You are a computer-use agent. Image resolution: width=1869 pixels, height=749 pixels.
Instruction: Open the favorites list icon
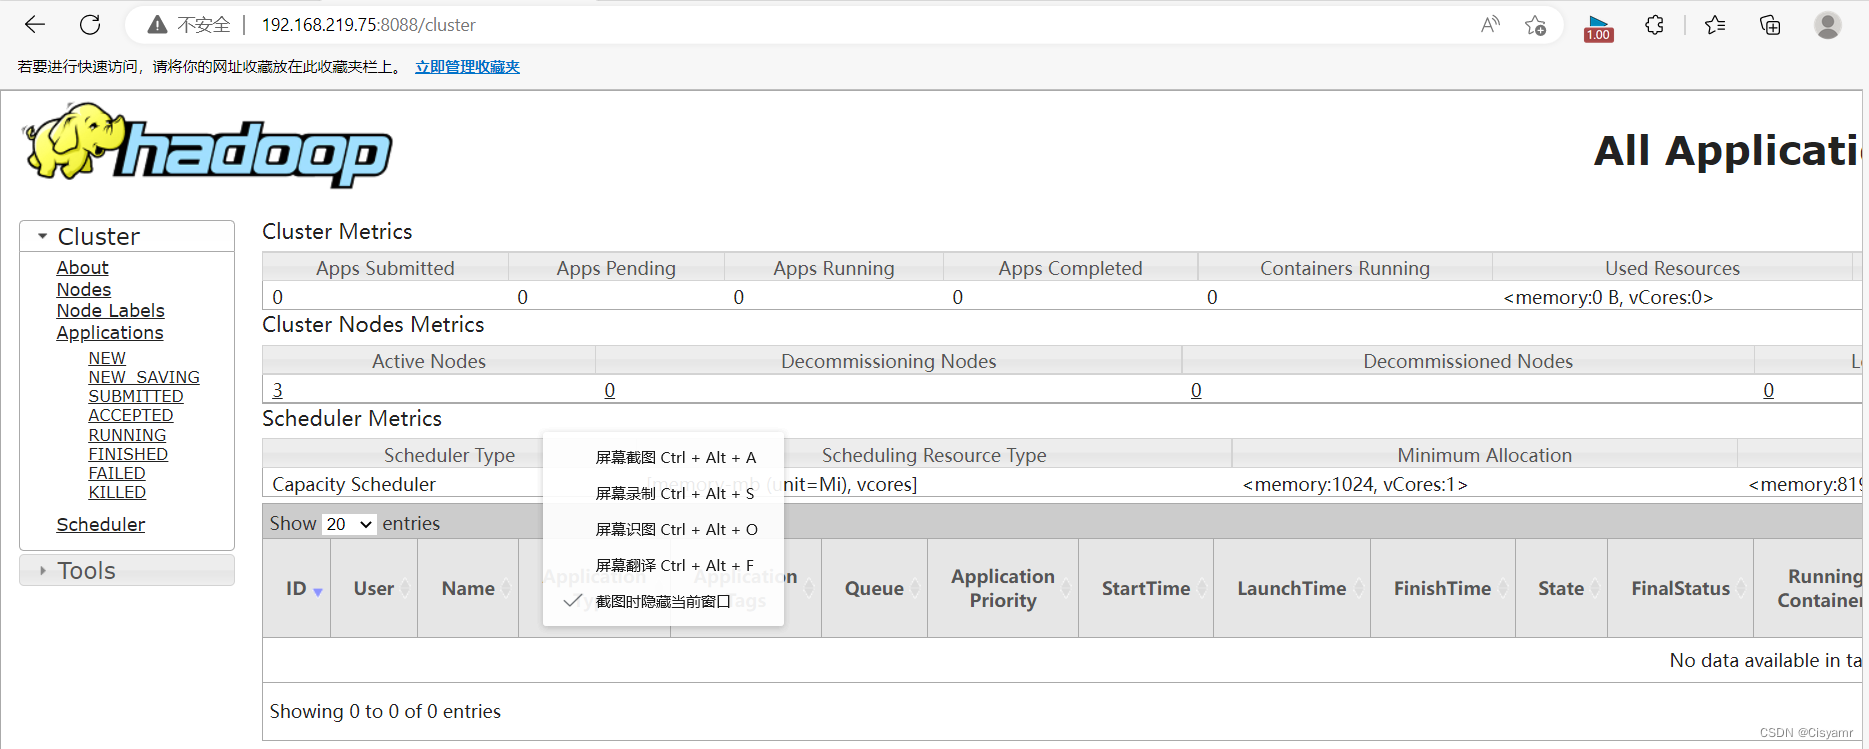click(1716, 25)
